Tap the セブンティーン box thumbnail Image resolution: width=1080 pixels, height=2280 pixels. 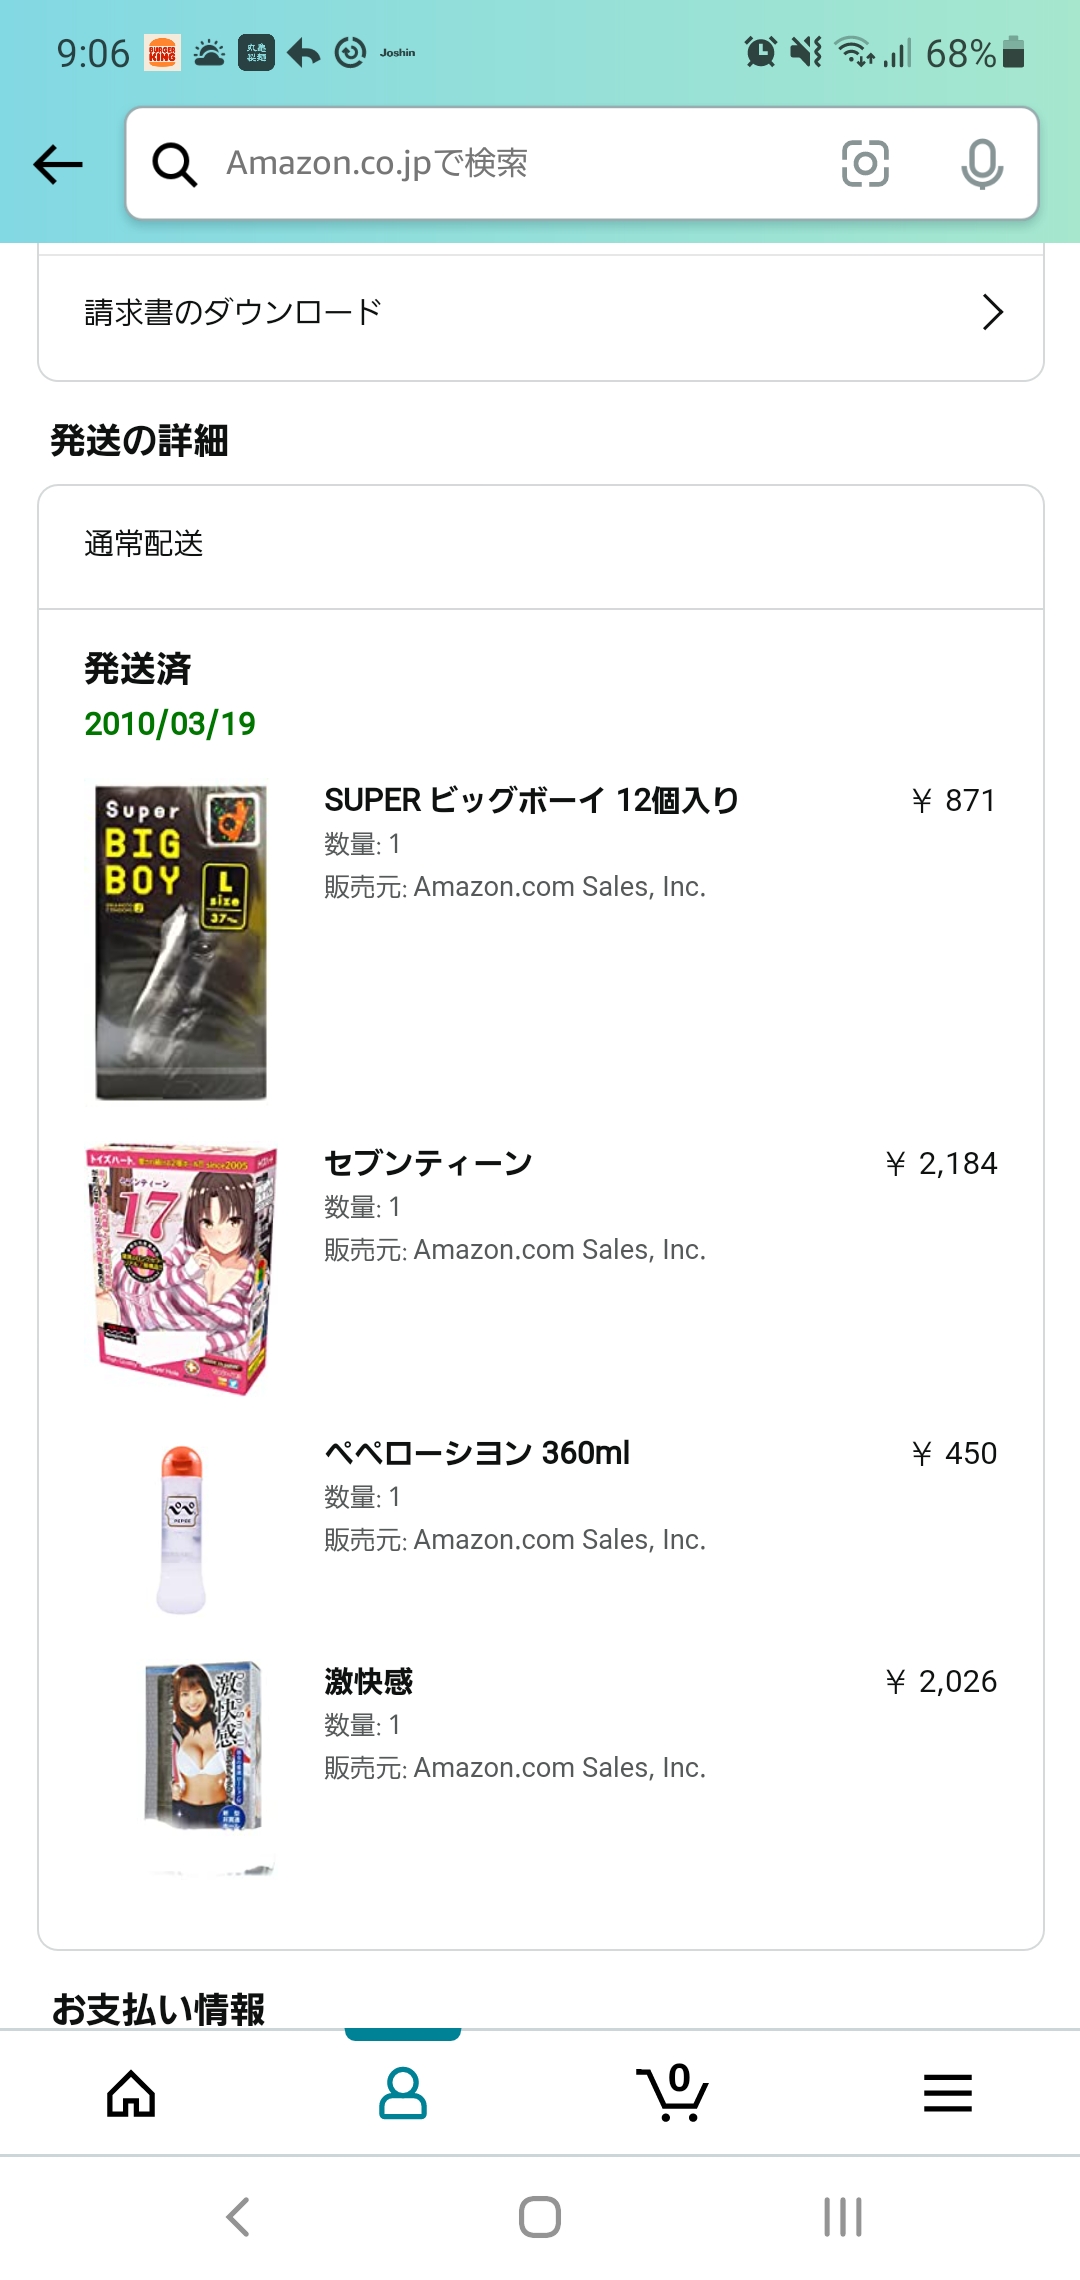182,1265
